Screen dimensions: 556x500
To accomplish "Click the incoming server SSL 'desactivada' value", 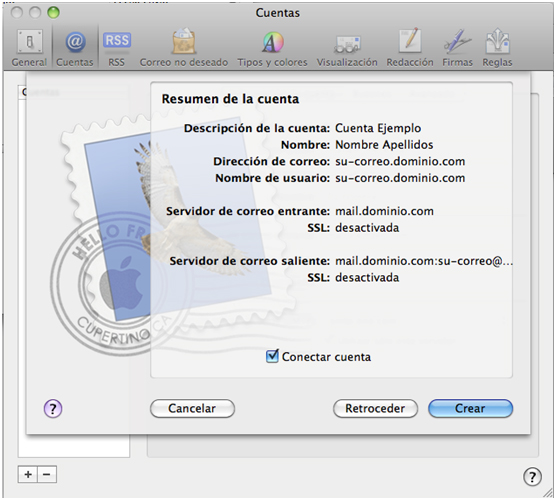I will 367,228.
